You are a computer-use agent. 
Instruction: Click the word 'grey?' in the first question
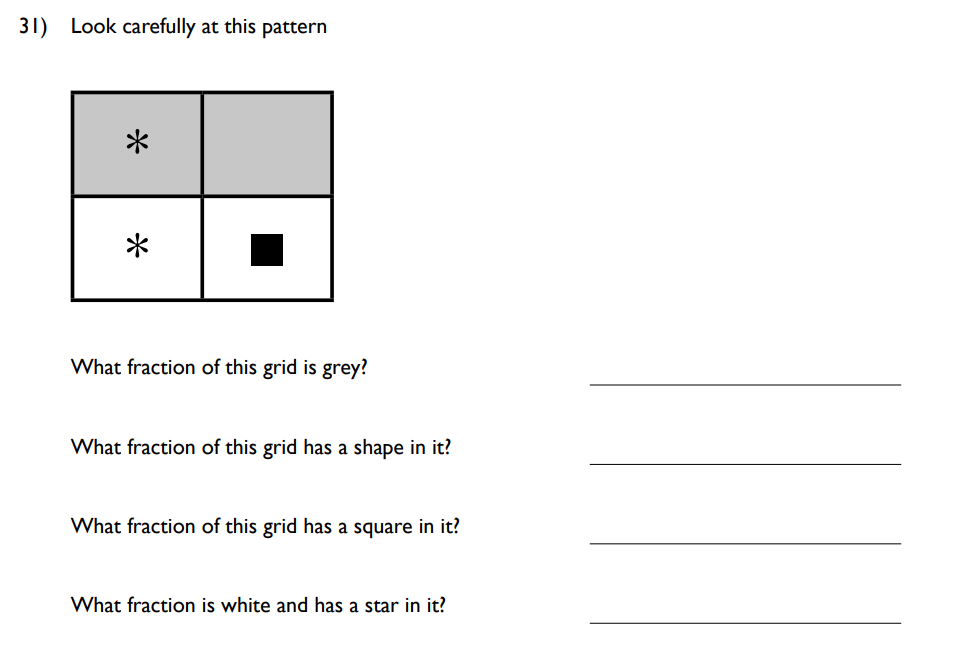pos(345,368)
